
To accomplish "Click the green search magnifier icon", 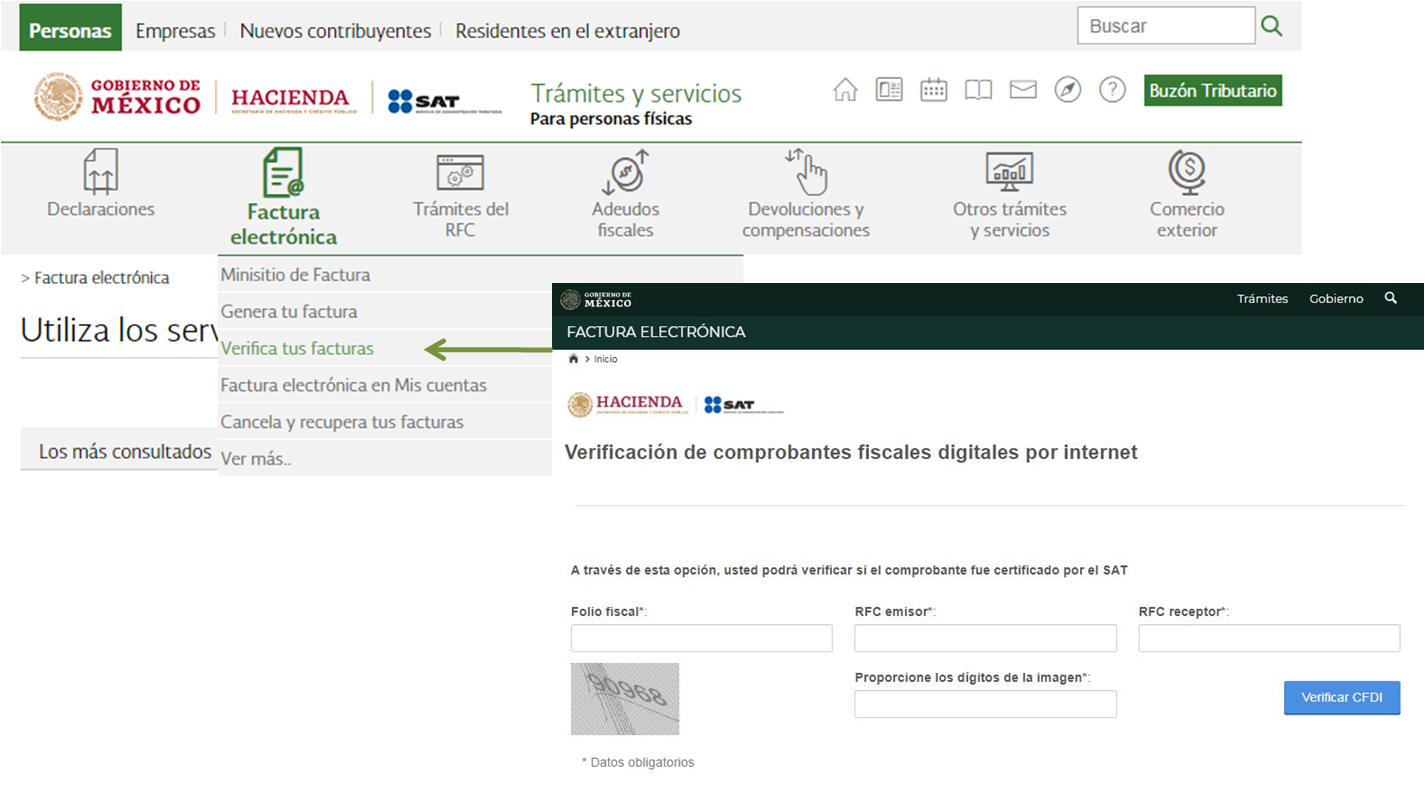I will point(1272,26).
